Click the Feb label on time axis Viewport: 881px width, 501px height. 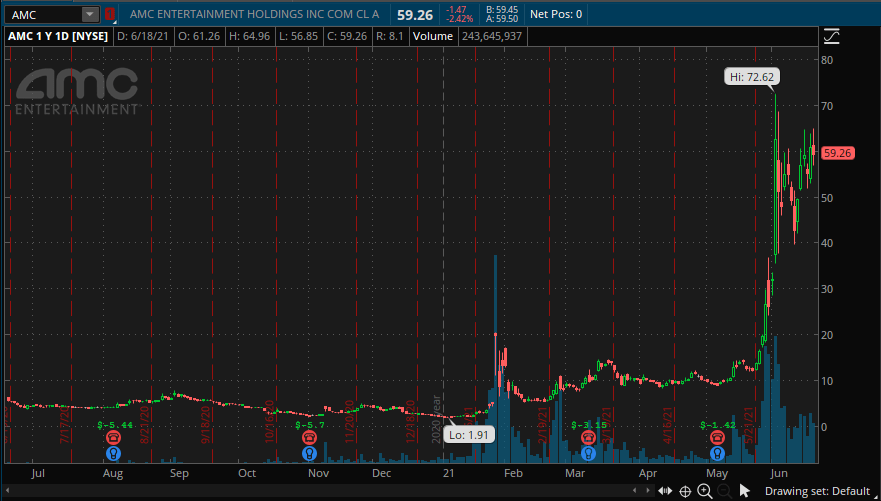514,473
